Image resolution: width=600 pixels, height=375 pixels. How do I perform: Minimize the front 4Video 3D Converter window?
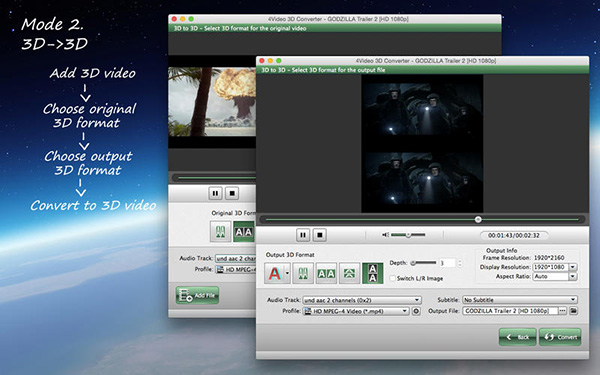(x=270, y=60)
